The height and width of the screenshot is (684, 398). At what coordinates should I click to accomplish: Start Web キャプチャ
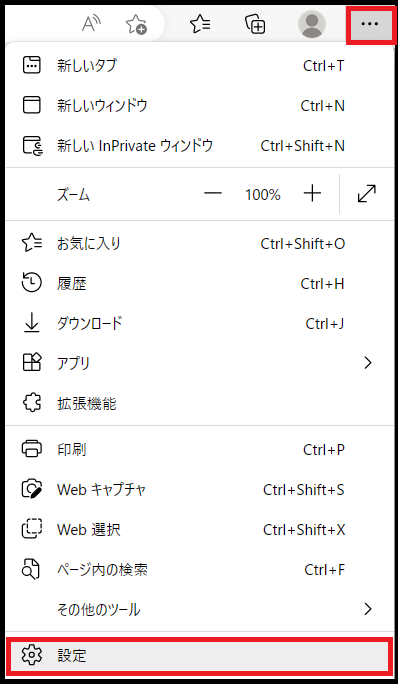pos(199,489)
